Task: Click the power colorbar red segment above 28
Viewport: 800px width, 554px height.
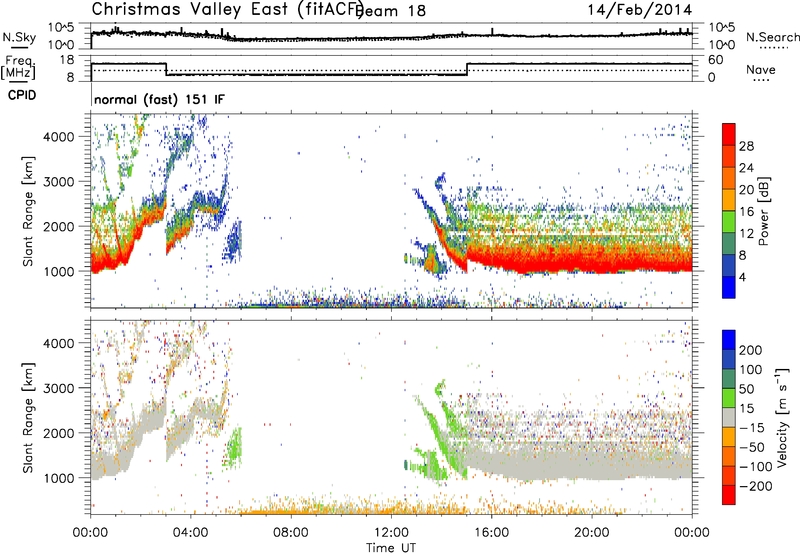Action: [729, 134]
